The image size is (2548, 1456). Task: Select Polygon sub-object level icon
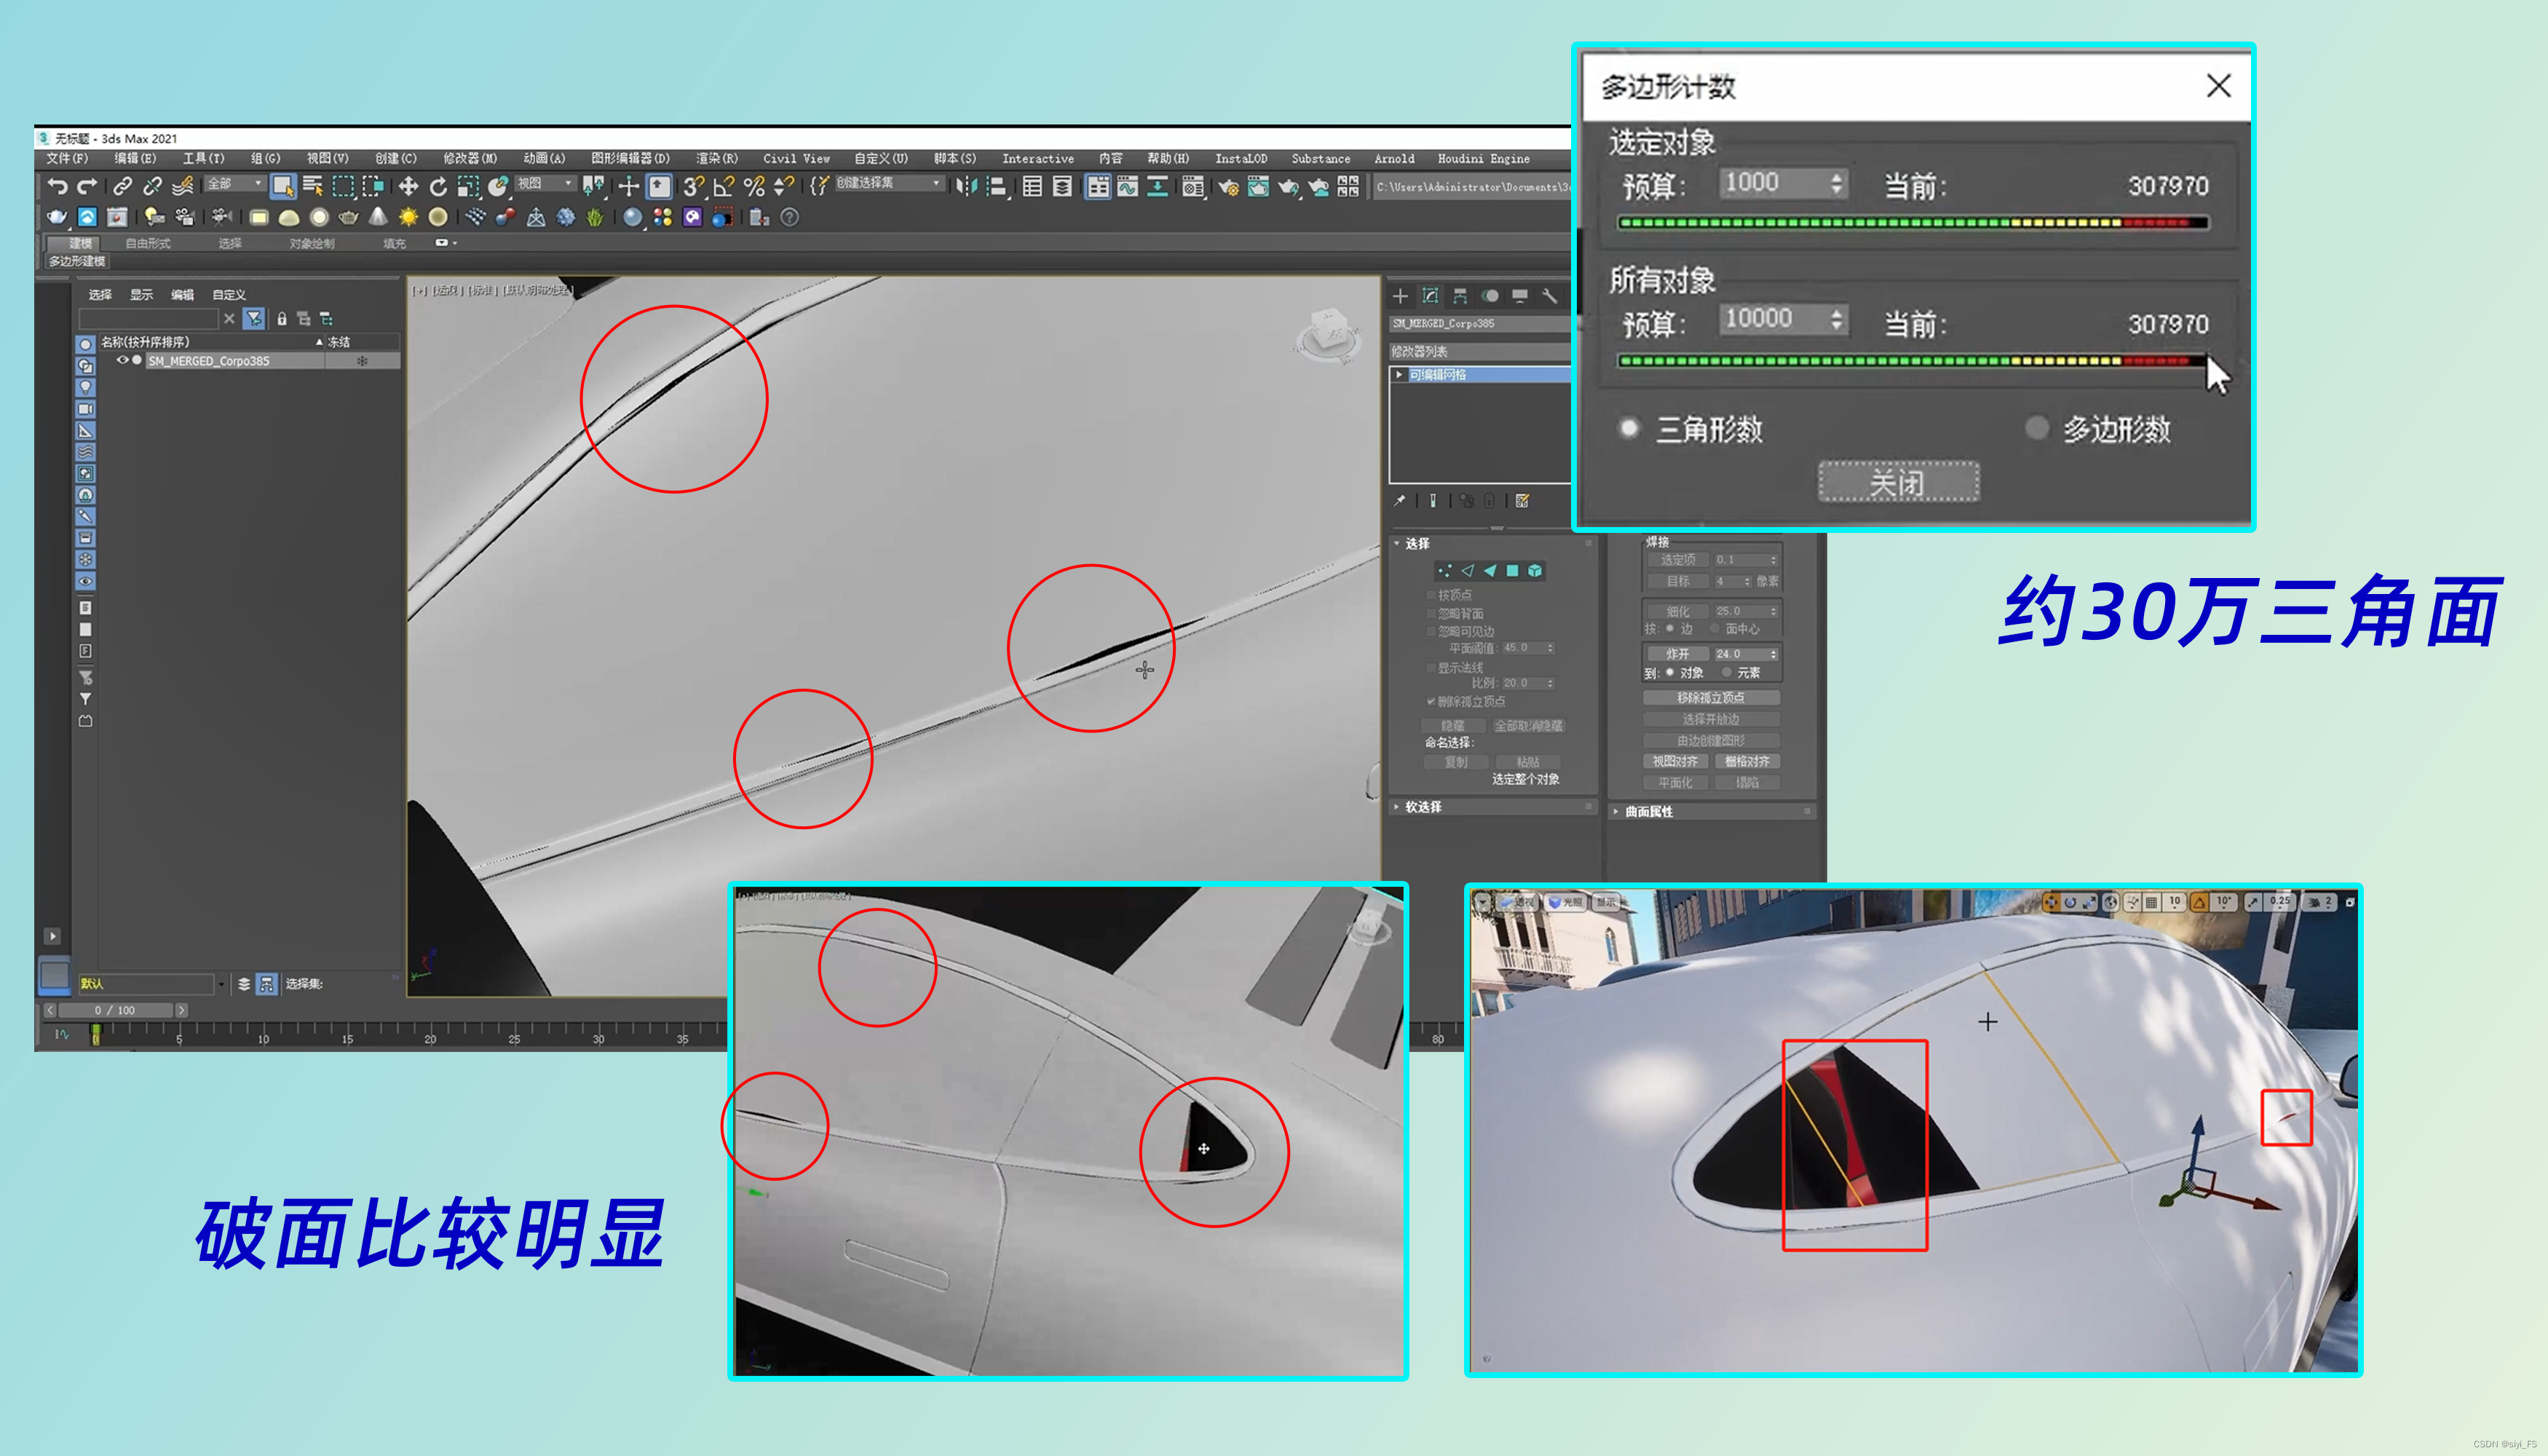(x=1512, y=570)
